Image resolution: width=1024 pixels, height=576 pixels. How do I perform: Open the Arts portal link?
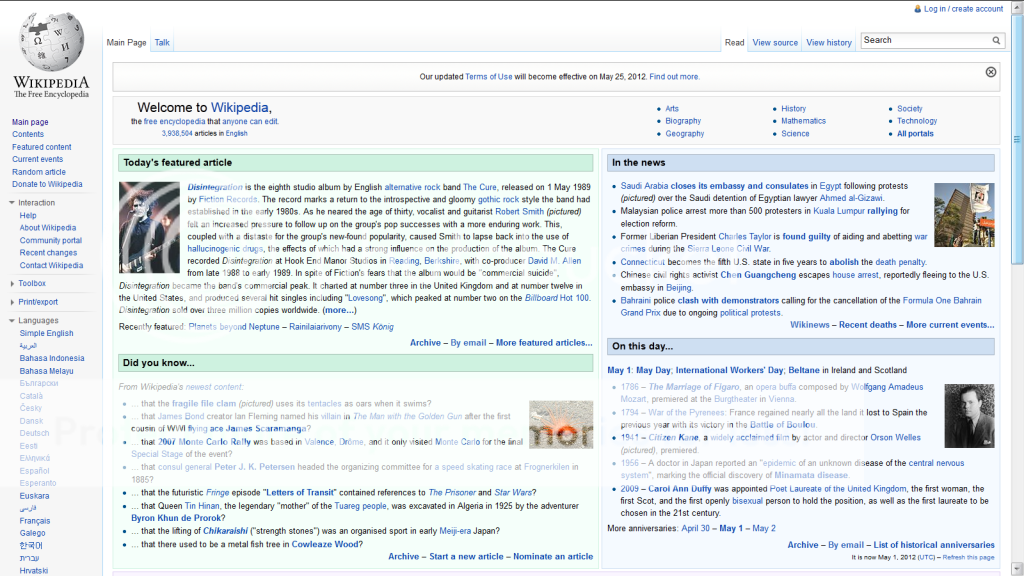672,108
